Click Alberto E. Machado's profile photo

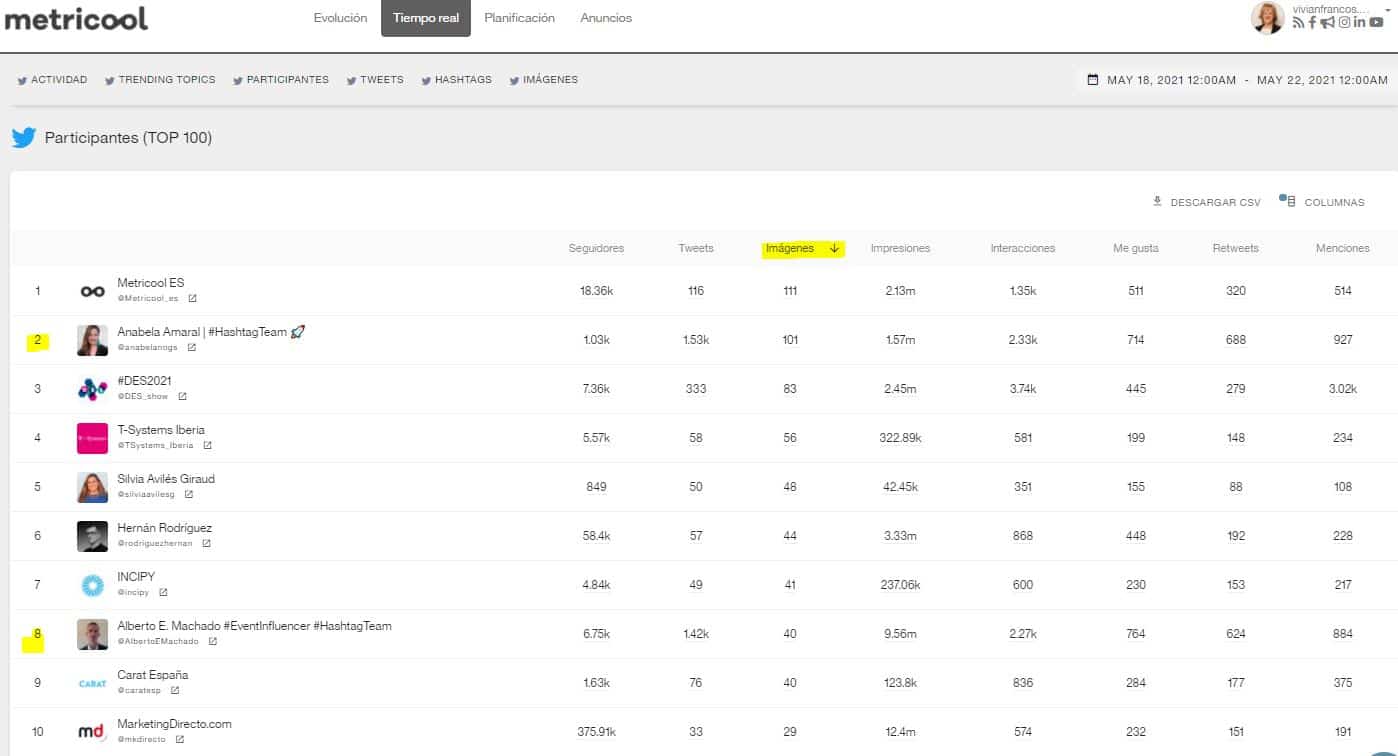pos(92,634)
